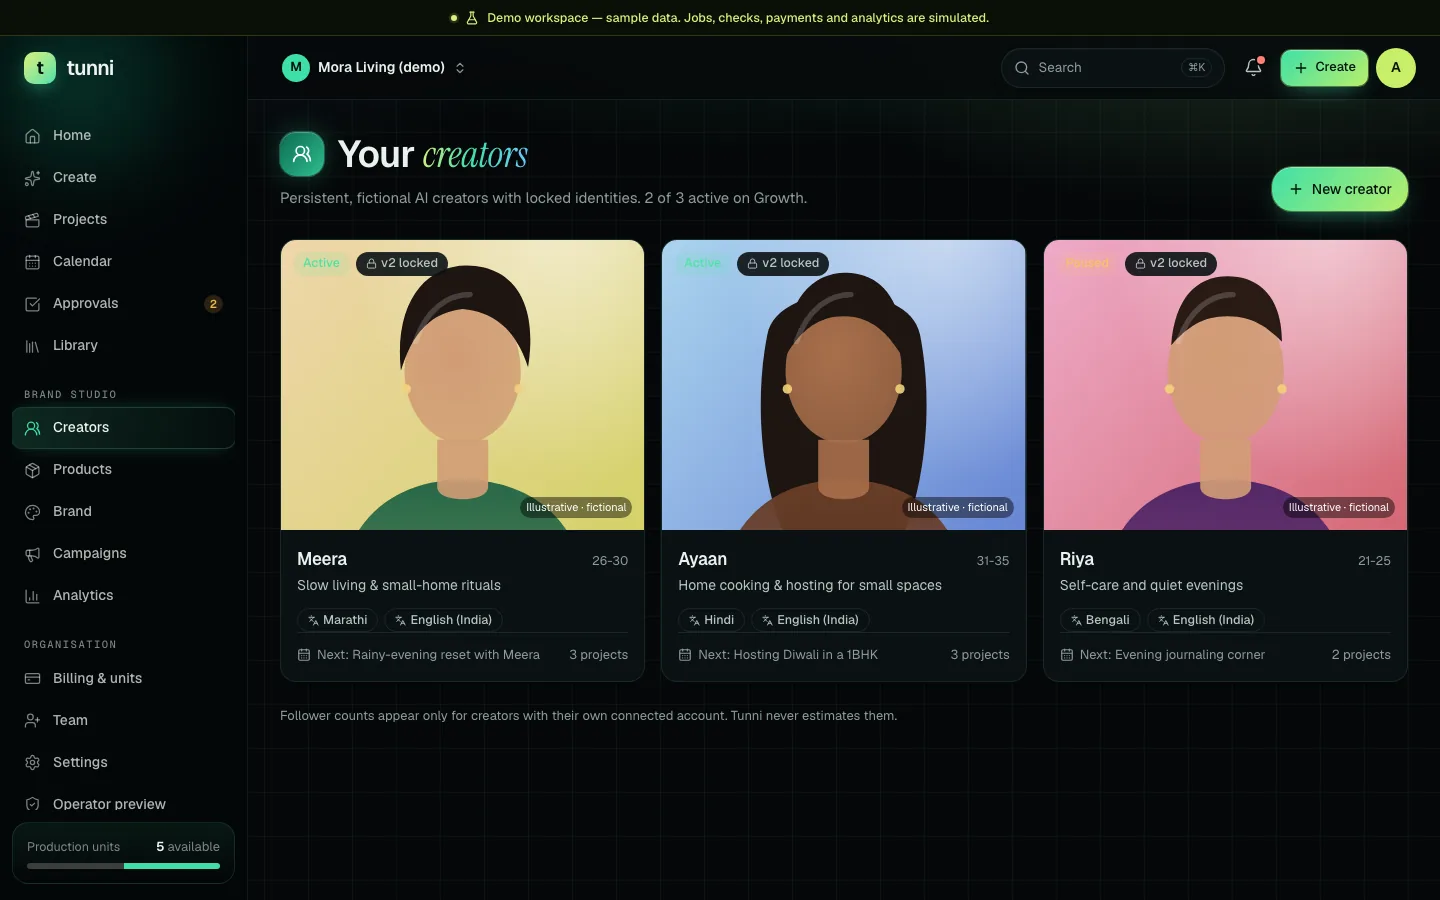Click the Team people icon
Viewport: 1440px width, 900px height.
(33, 721)
